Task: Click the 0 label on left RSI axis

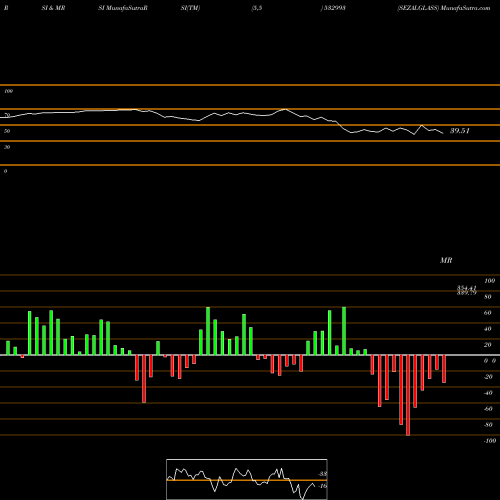Action: [x=5, y=171]
